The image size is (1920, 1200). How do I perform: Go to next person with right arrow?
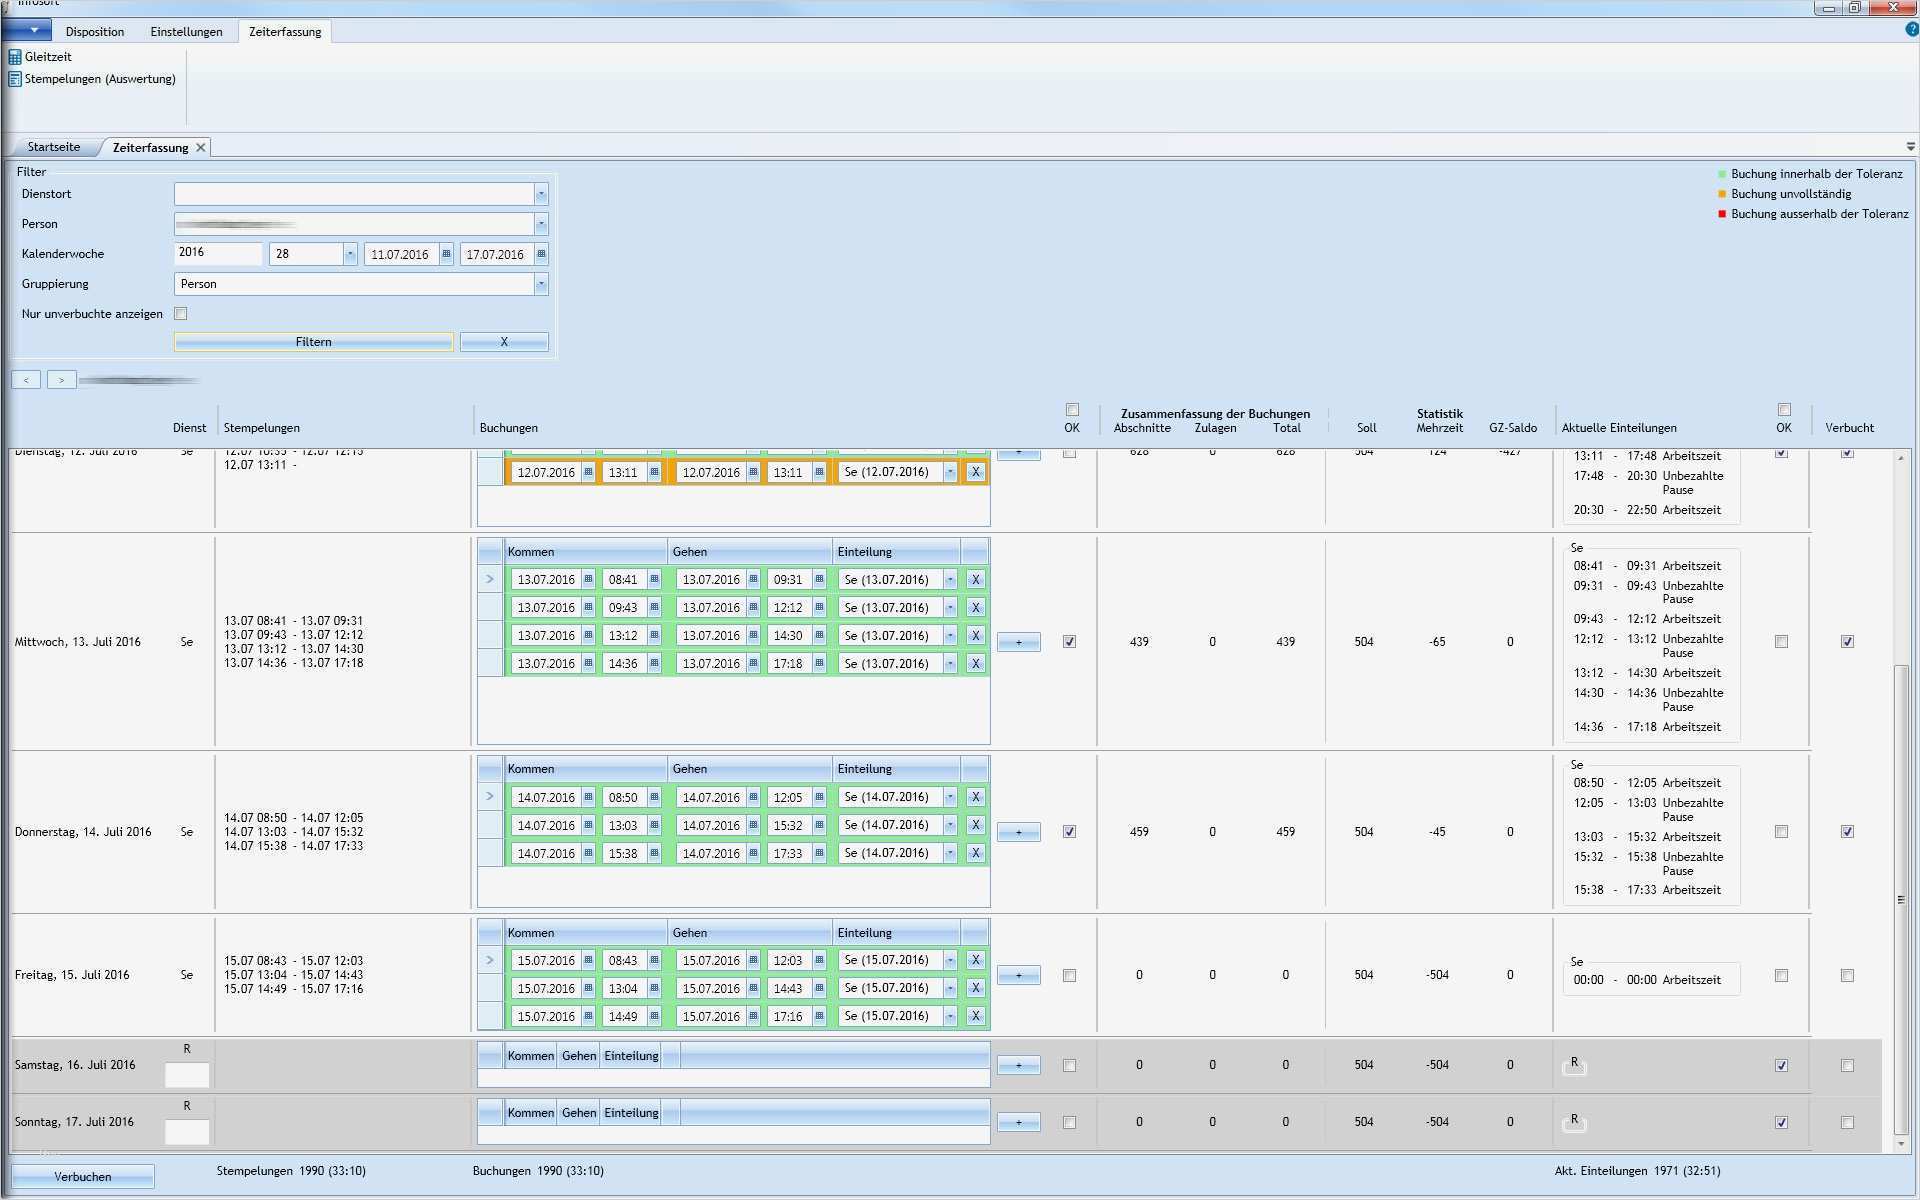[x=61, y=380]
